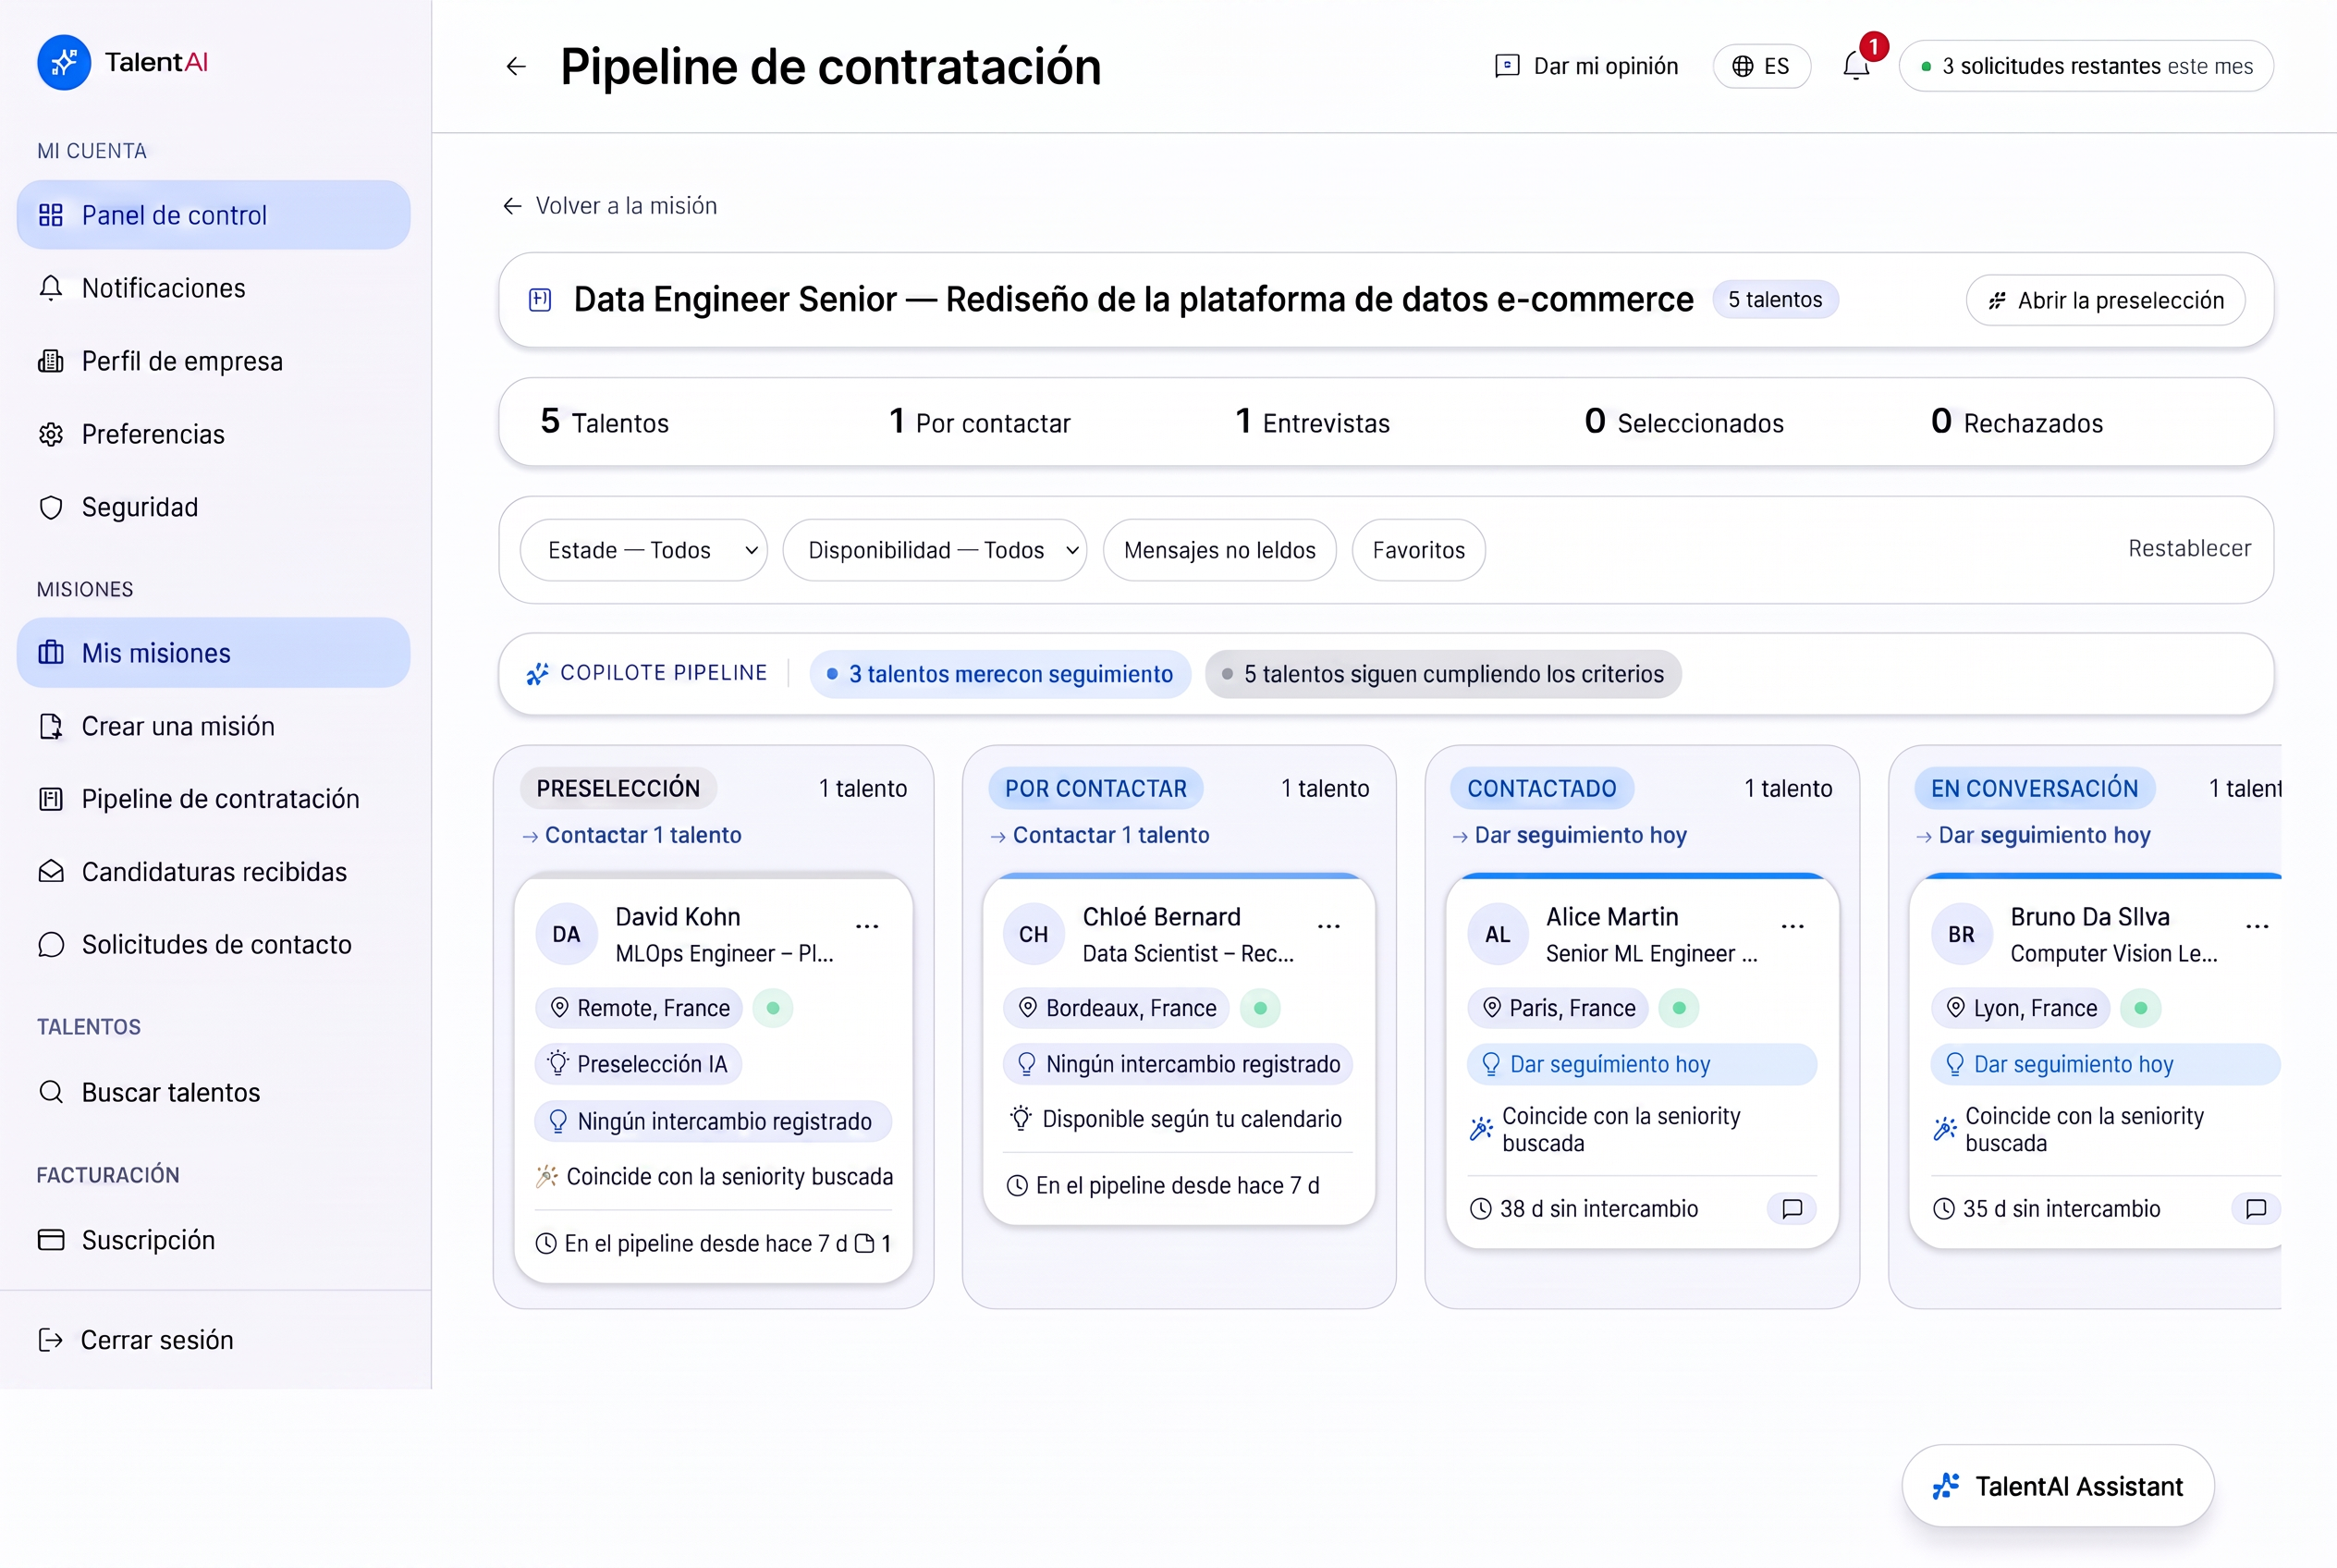Click David Kohn's DA avatar
This screenshot has width=2337, height=1568.
point(566,934)
